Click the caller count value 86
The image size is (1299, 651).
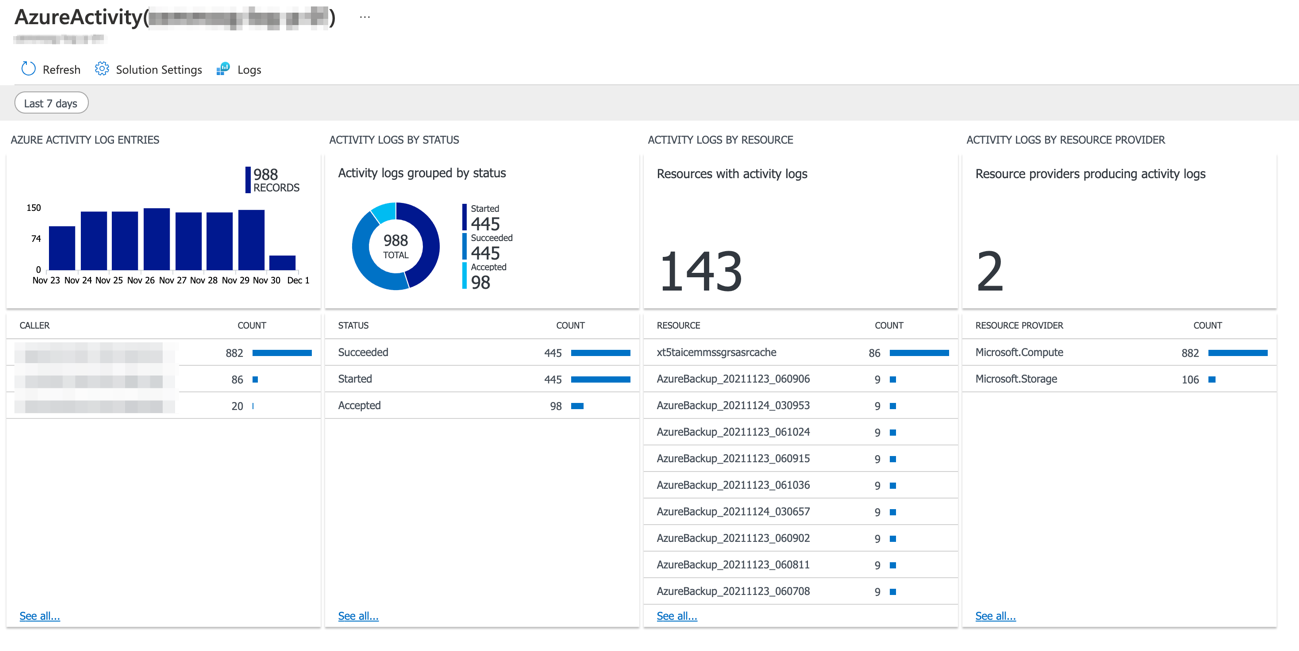point(237,380)
